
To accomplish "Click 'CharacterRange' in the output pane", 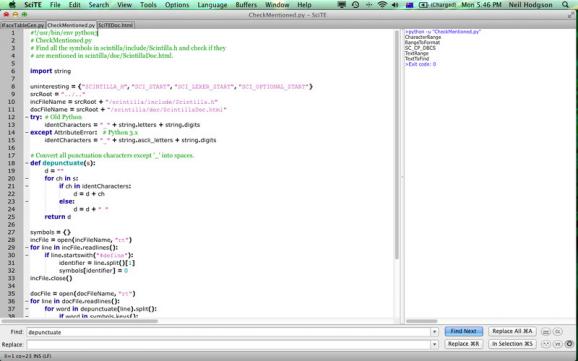I will pyautogui.click(x=422, y=37).
